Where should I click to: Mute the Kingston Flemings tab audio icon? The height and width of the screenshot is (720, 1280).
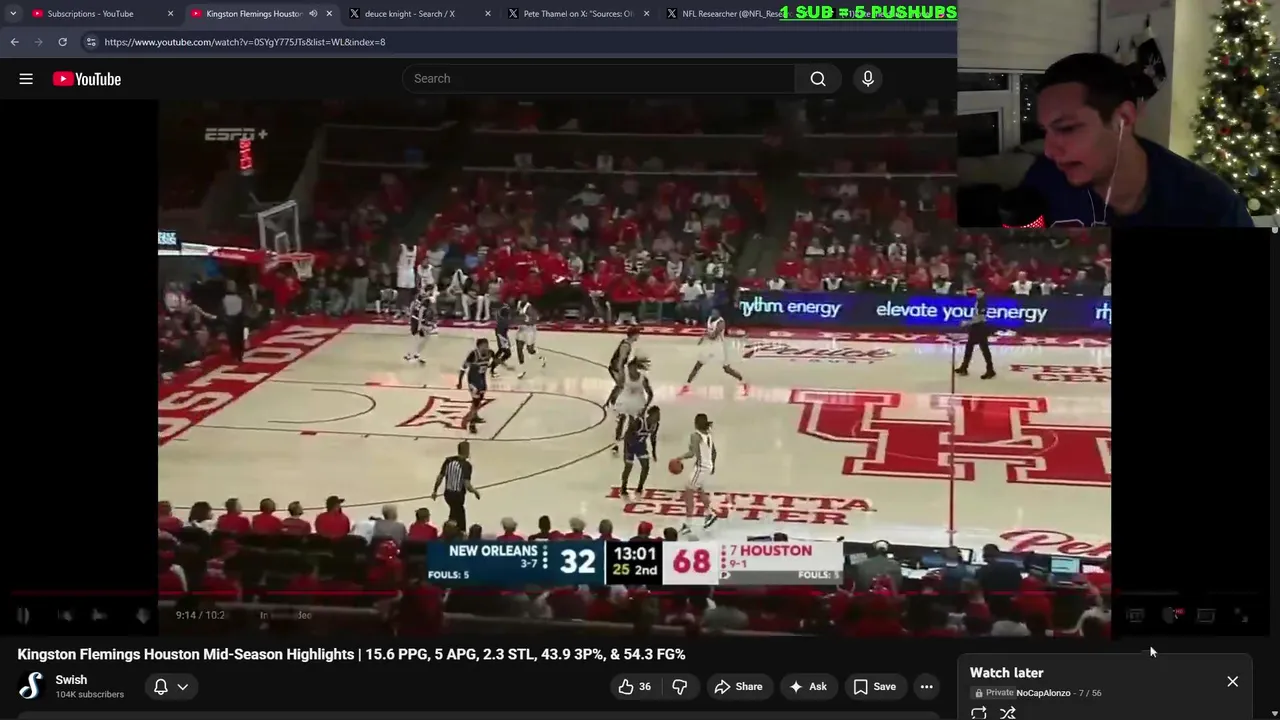[313, 14]
